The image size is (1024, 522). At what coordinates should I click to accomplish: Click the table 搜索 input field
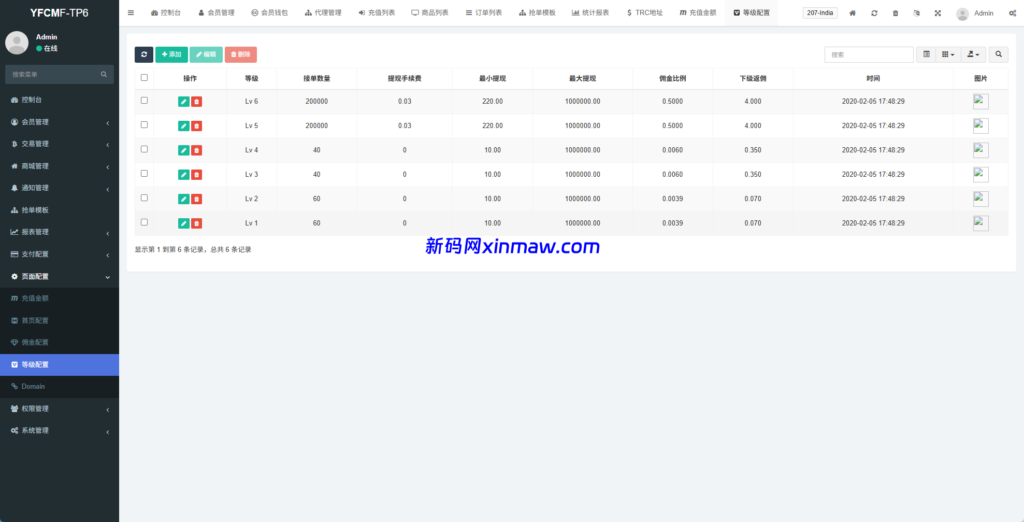tap(869, 55)
